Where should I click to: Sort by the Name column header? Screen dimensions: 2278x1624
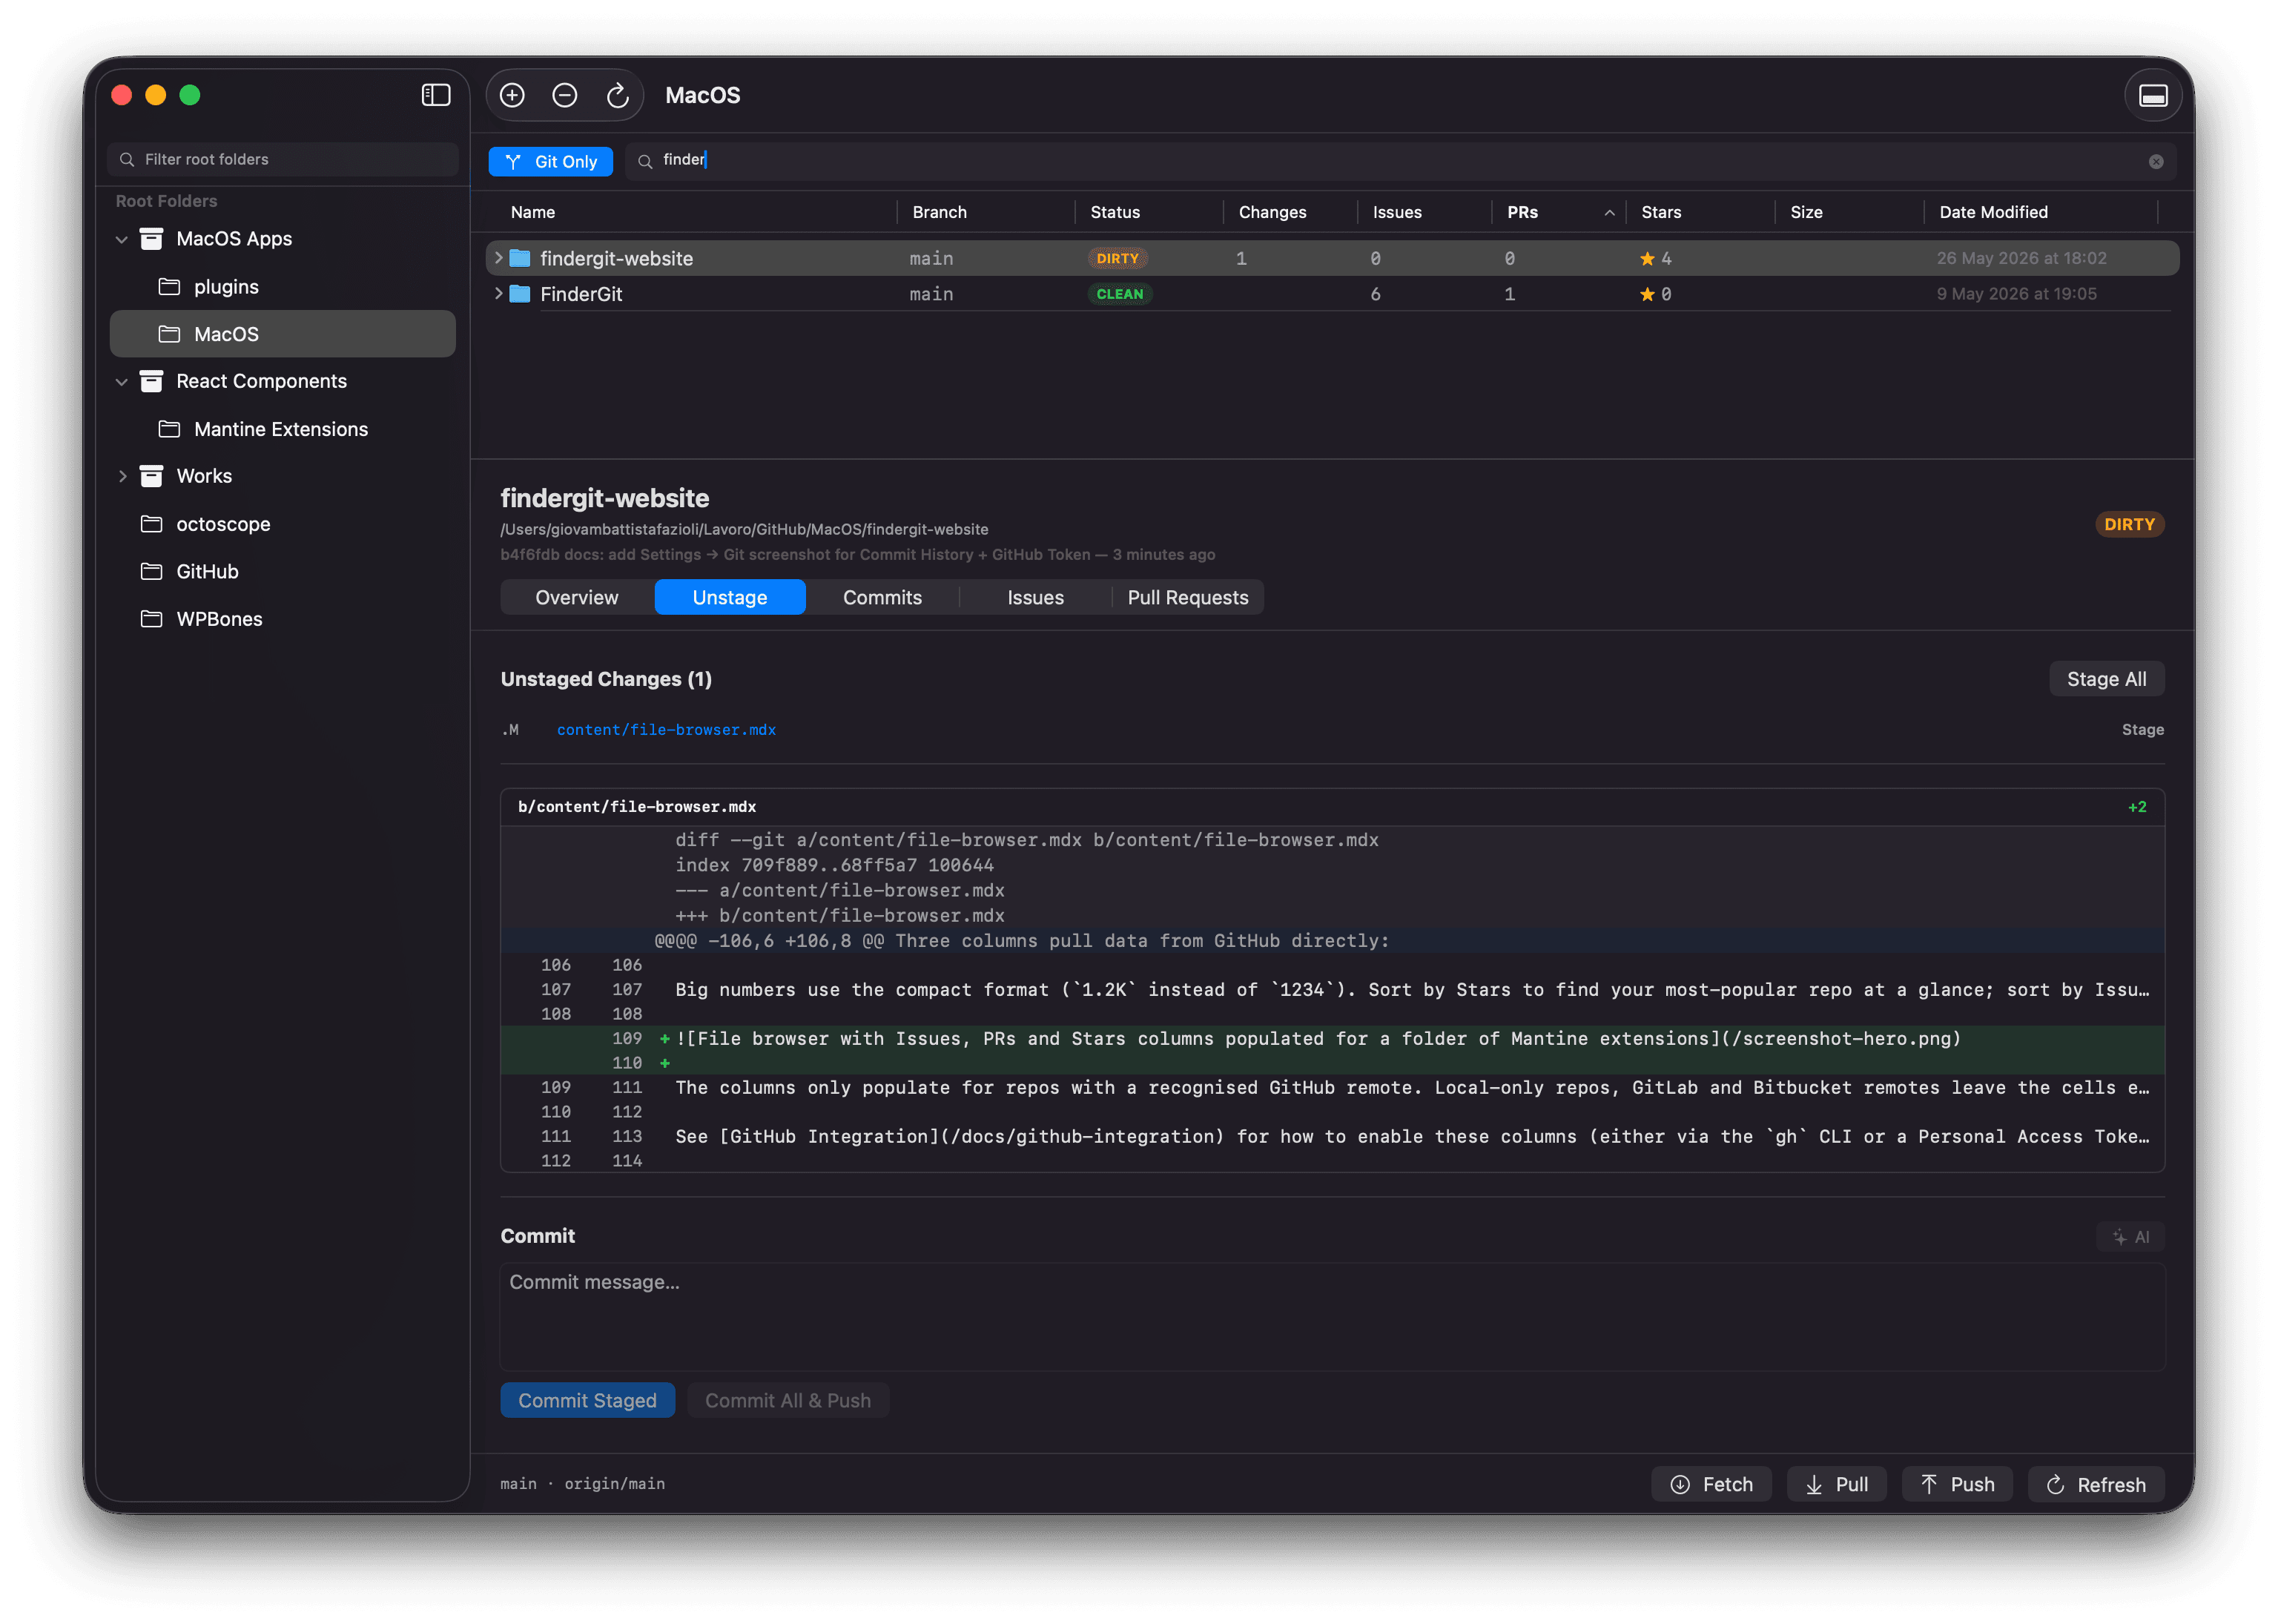point(533,212)
